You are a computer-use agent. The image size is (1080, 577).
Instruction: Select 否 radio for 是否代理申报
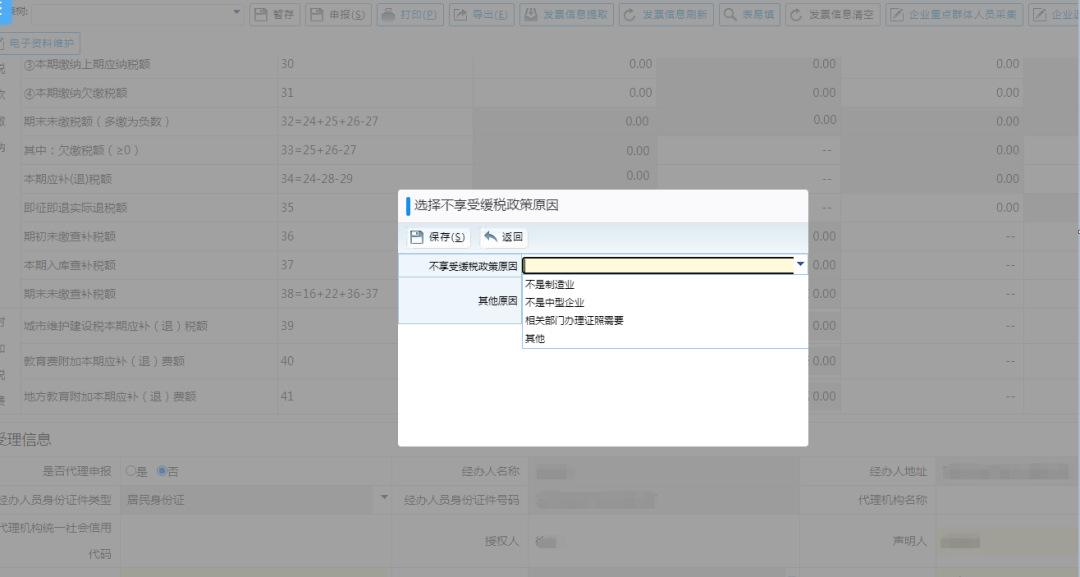[162, 471]
